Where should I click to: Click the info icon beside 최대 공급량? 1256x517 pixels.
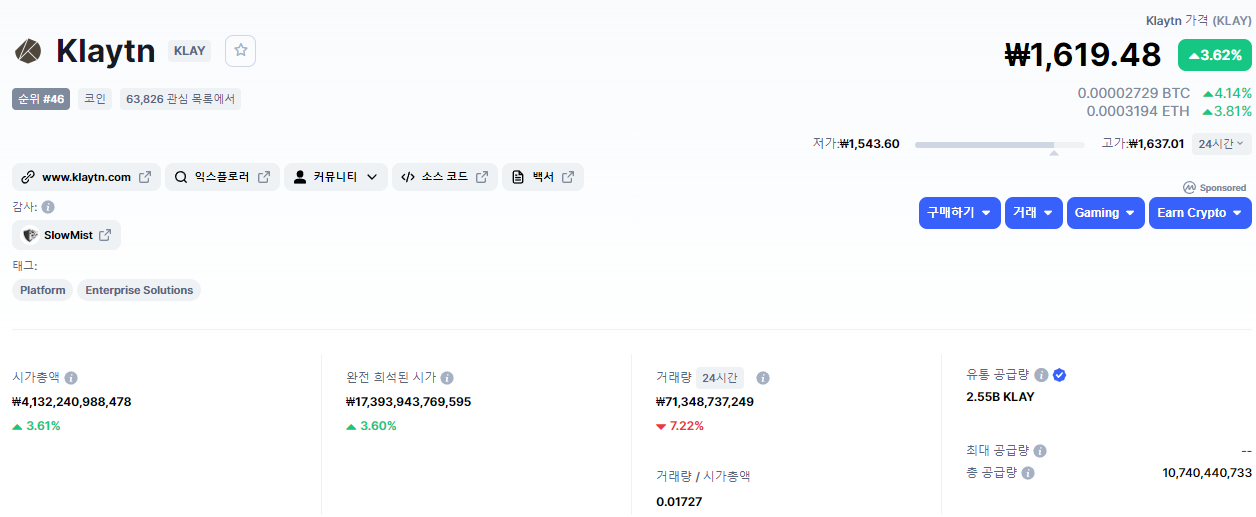[x=1040, y=451]
